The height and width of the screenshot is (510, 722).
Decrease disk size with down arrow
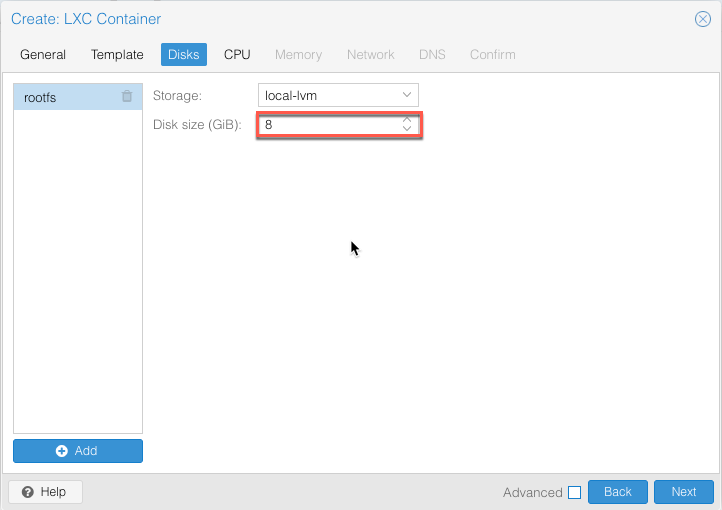coord(407,129)
